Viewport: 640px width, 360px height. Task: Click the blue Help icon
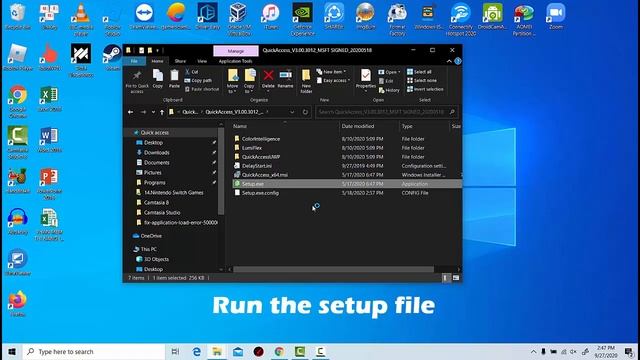pos(458,61)
